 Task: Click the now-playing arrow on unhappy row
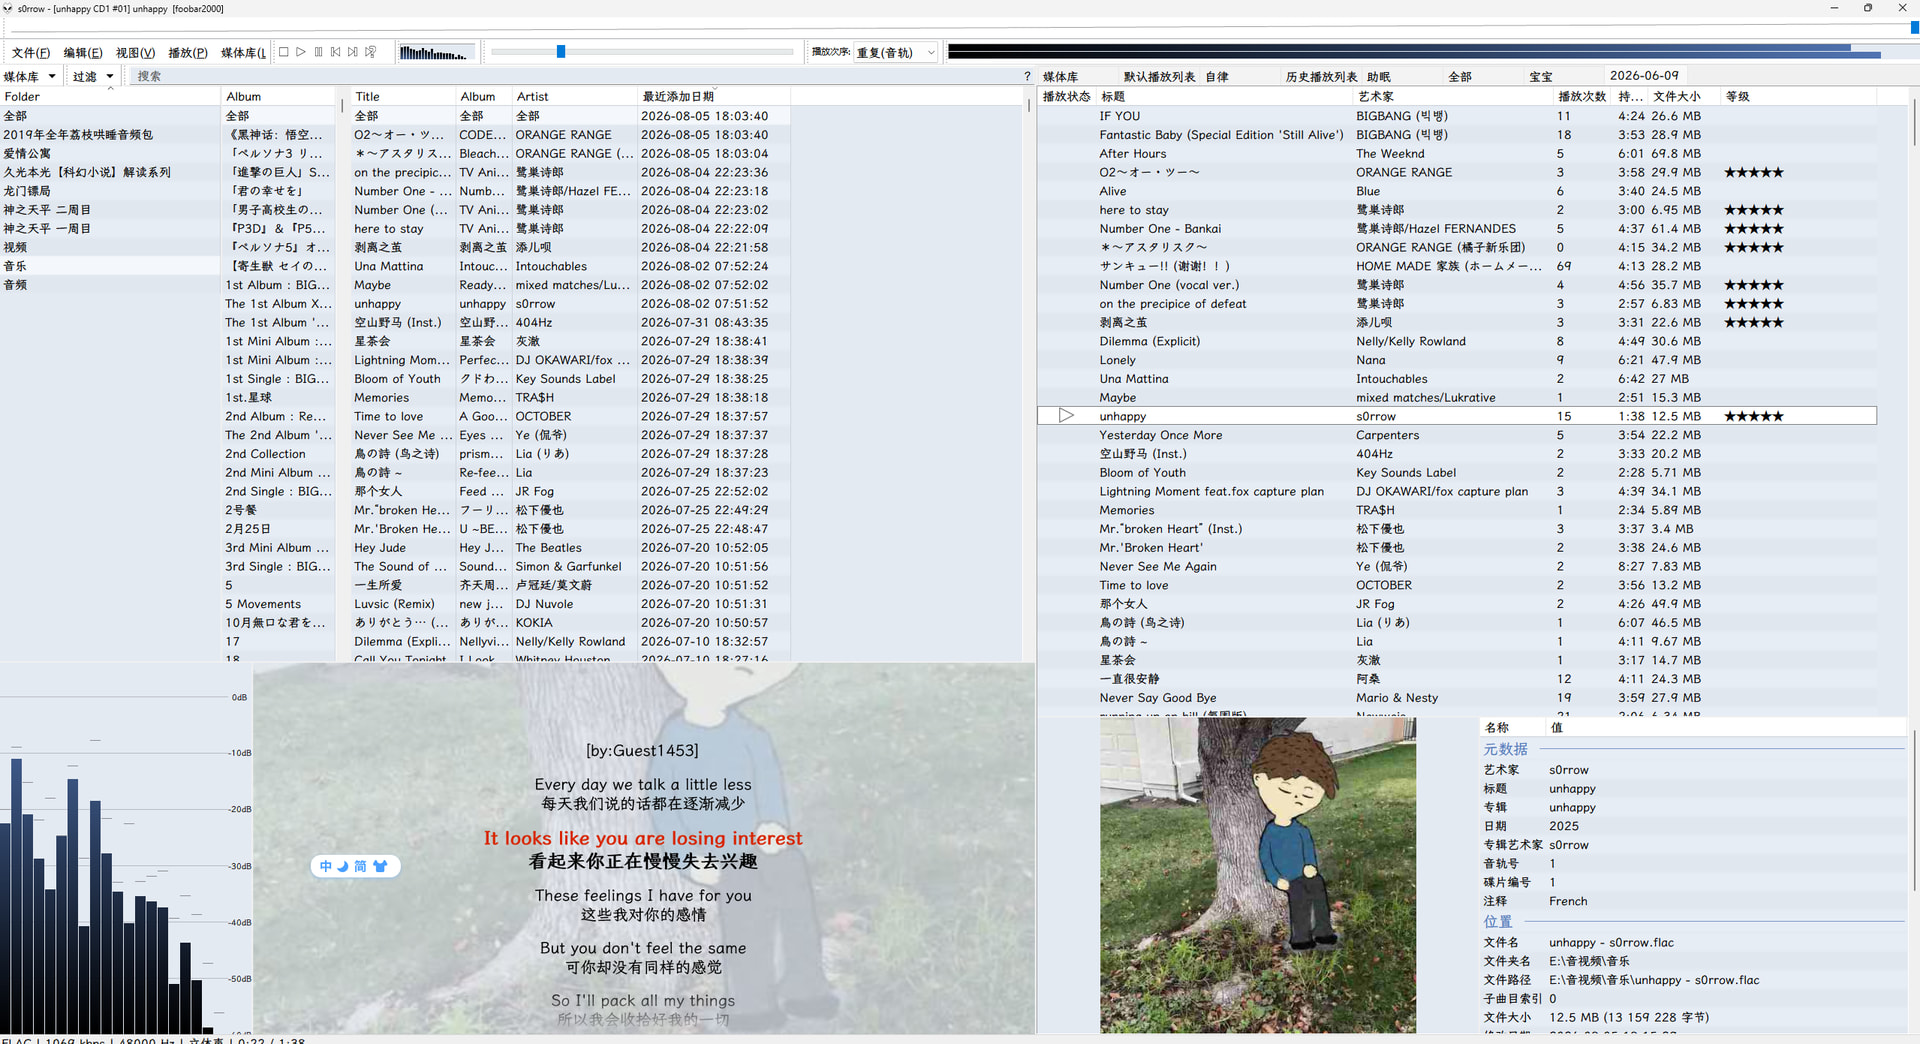coord(1066,416)
